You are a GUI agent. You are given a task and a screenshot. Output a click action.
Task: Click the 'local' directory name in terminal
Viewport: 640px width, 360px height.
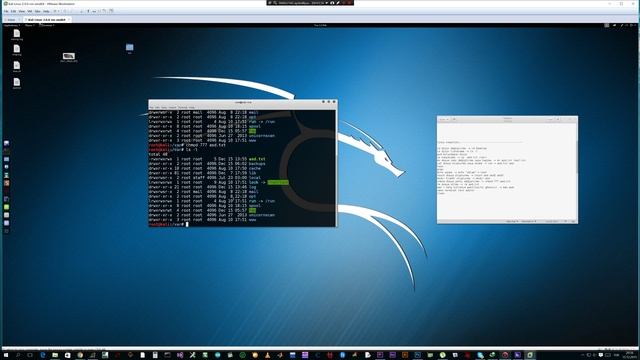pos(255,178)
